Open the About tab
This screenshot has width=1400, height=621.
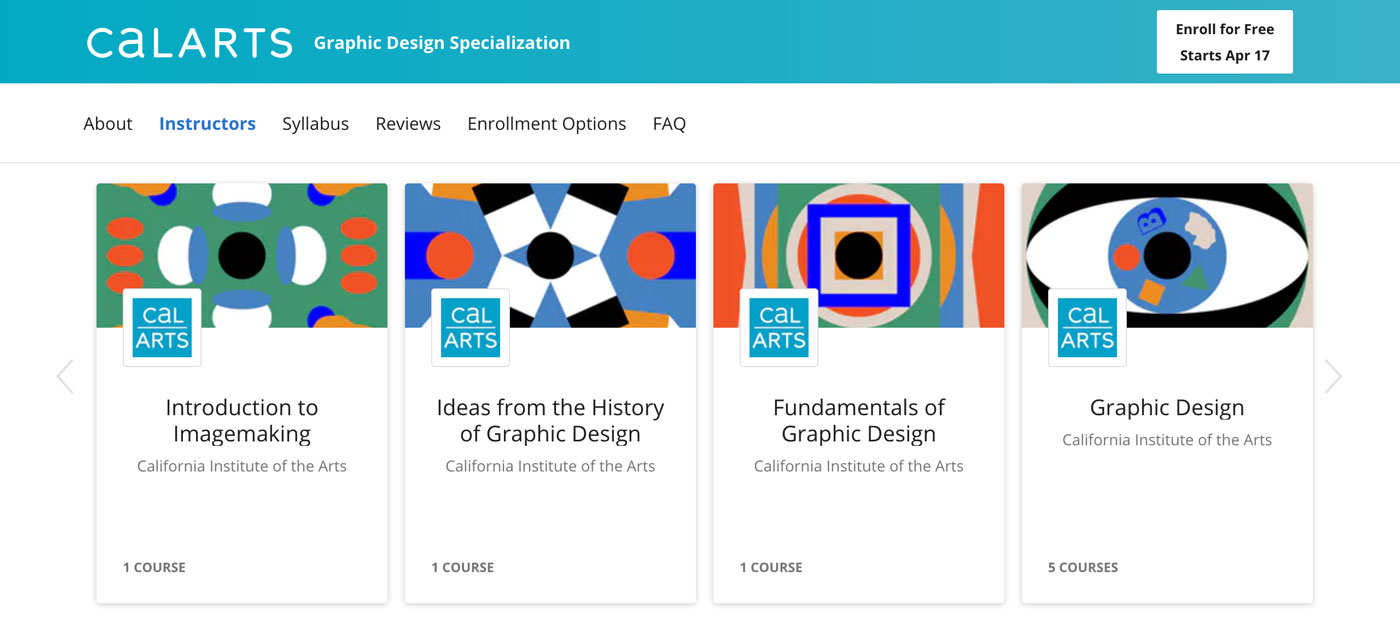[108, 124]
